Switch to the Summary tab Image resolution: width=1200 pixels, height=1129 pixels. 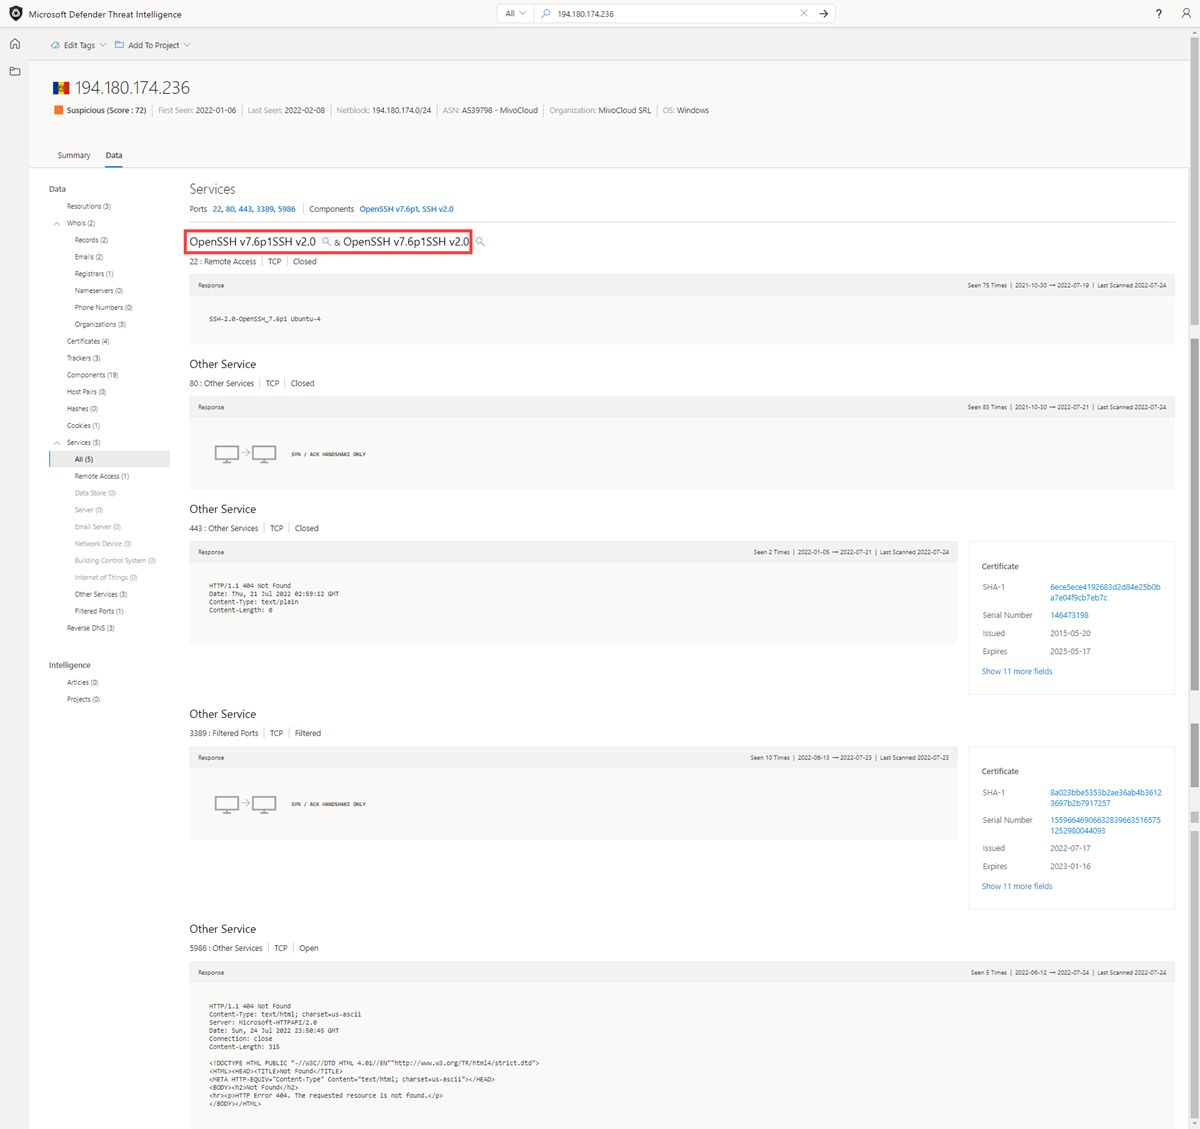click(74, 155)
